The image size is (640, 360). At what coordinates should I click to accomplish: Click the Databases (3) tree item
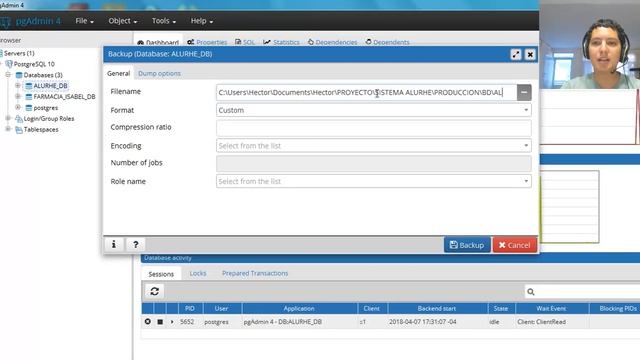tap(43, 75)
